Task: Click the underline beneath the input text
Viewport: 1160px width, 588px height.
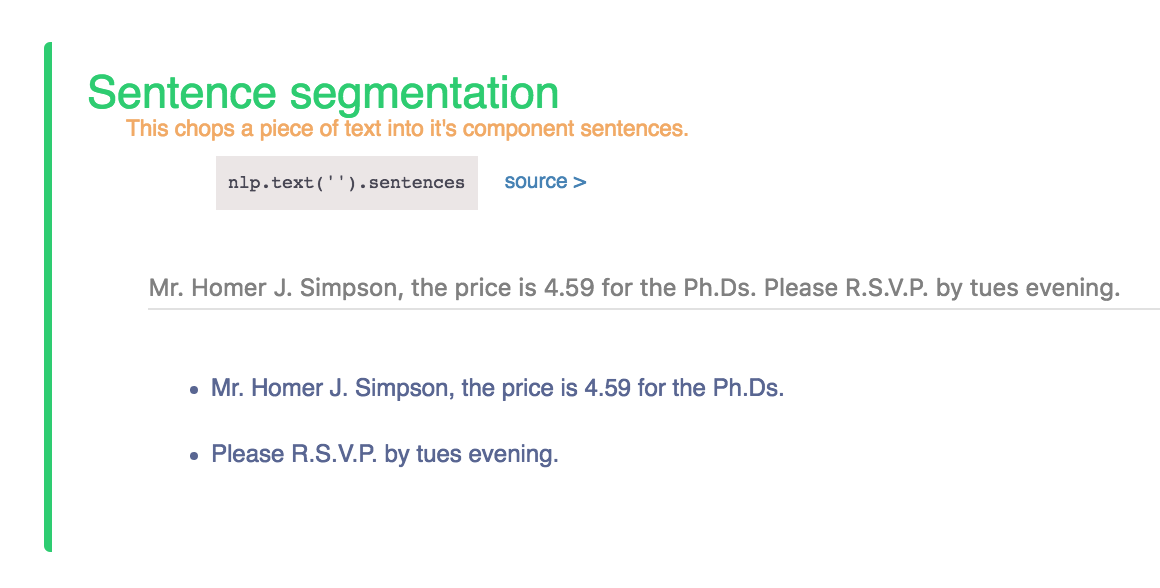Action: (654, 308)
